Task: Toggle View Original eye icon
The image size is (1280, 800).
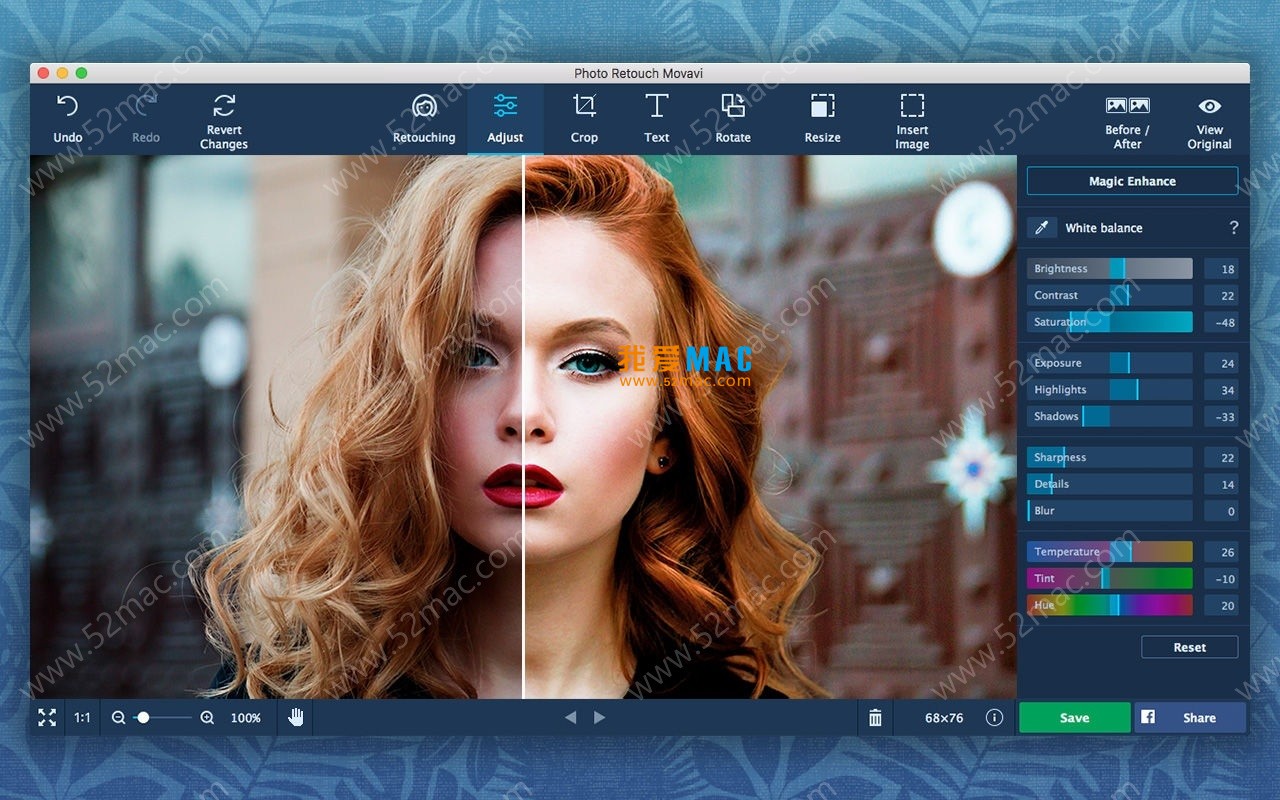Action: click(x=1209, y=106)
